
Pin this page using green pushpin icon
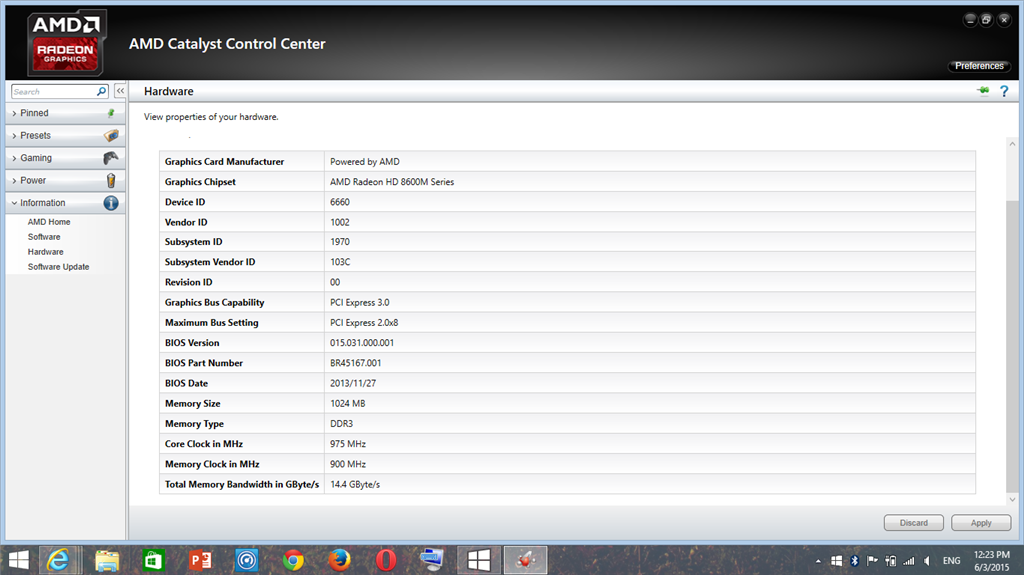[x=983, y=91]
